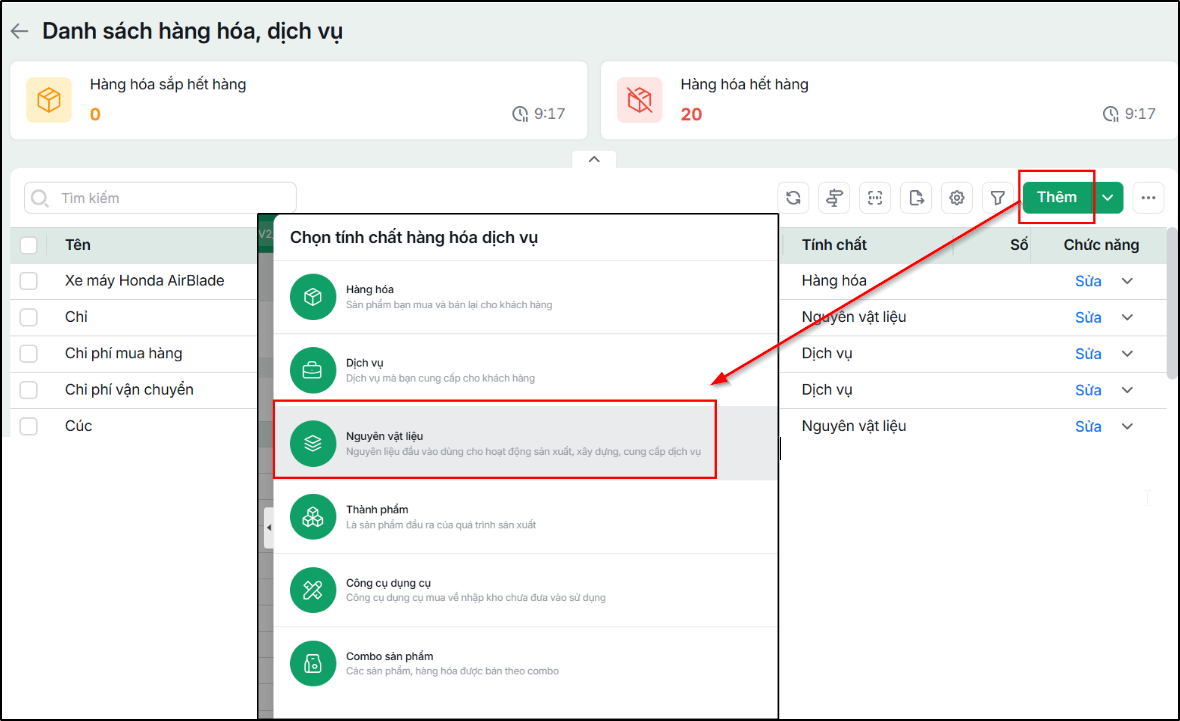This screenshot has height=721, width=1180.
Task: Click the Chi phí vận chuyển name
Action: pos(129,390)
